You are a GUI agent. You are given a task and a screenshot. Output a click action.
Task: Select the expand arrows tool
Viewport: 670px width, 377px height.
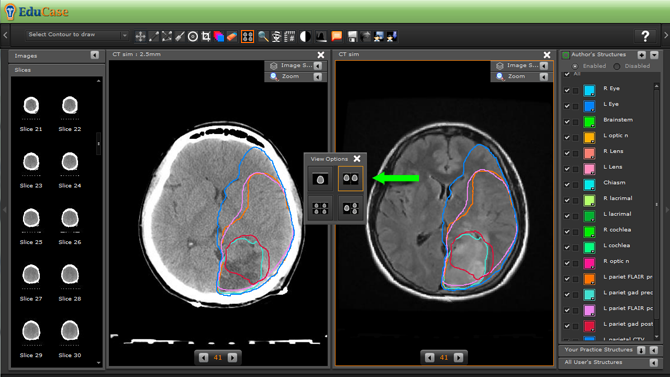167,37
